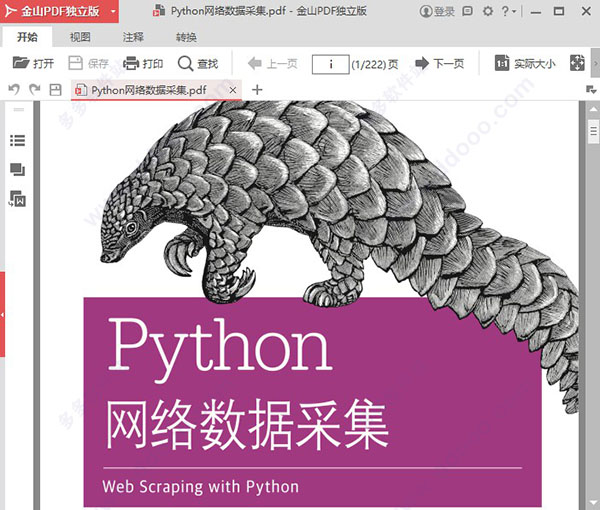
Task: Open the bookmarks outline panel icon
Action: [18, 140]
